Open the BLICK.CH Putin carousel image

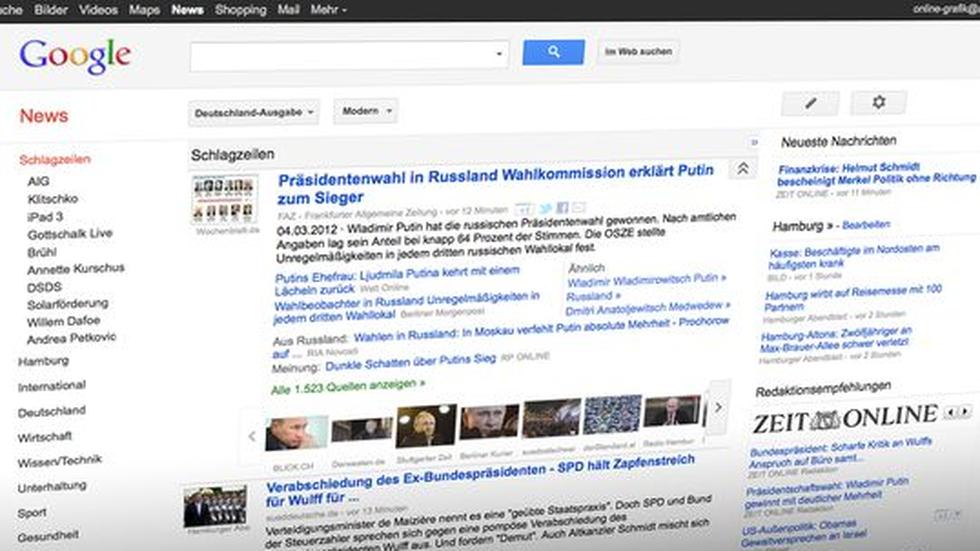296,433
